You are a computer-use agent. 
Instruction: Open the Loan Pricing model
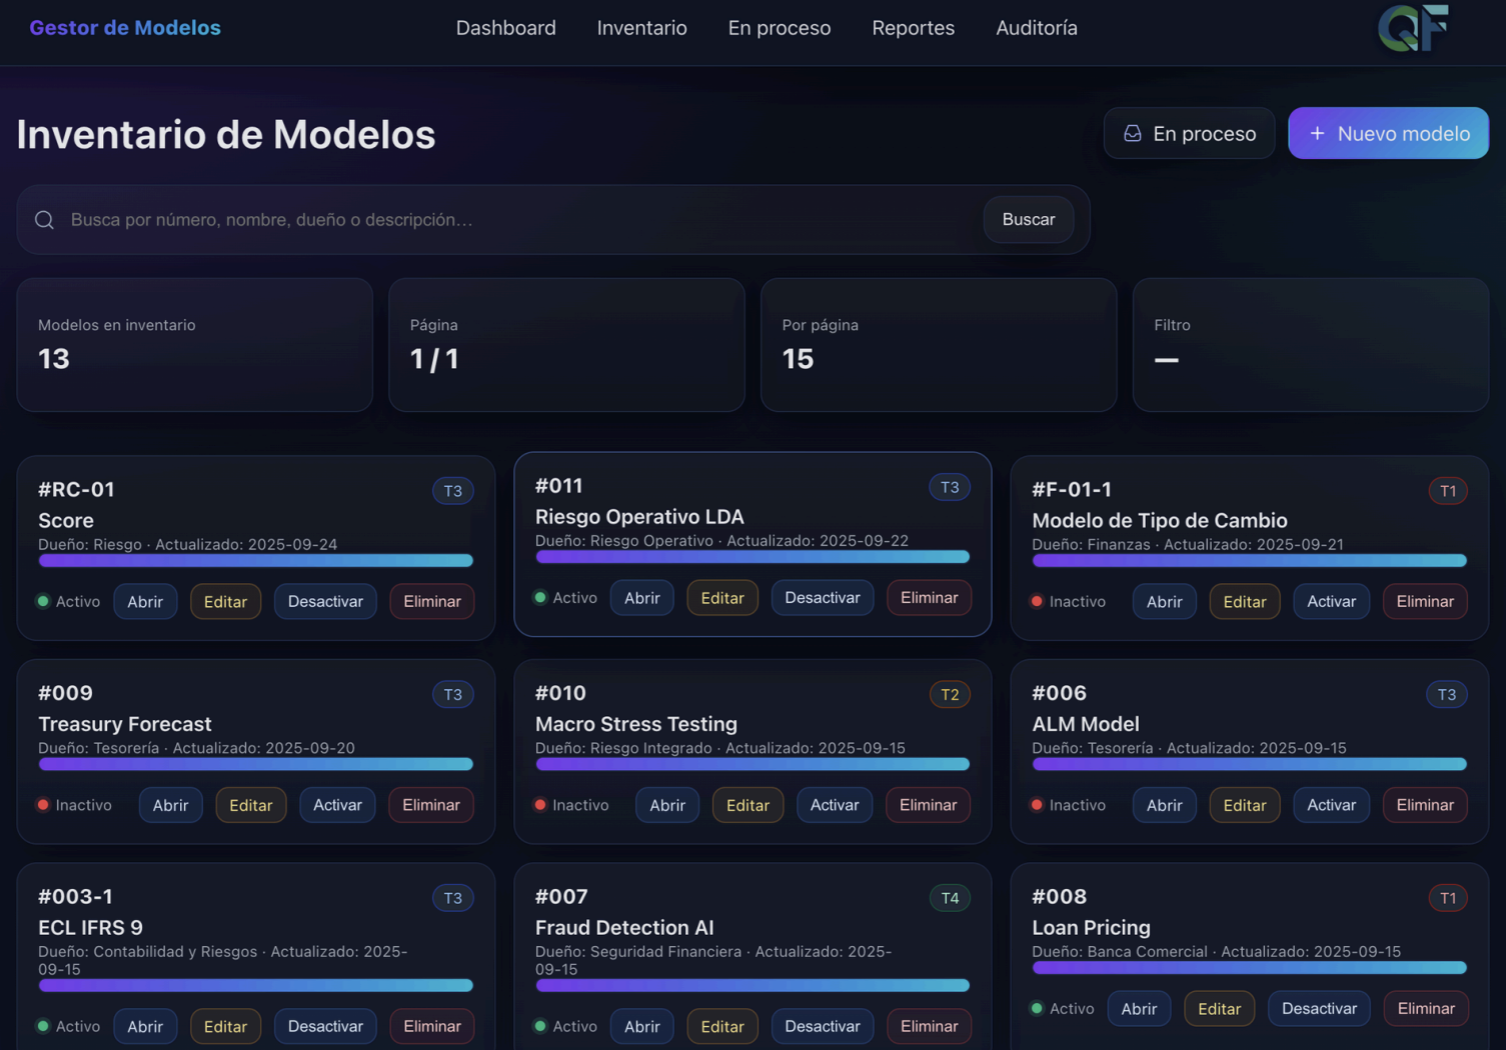(1139, 1009)
